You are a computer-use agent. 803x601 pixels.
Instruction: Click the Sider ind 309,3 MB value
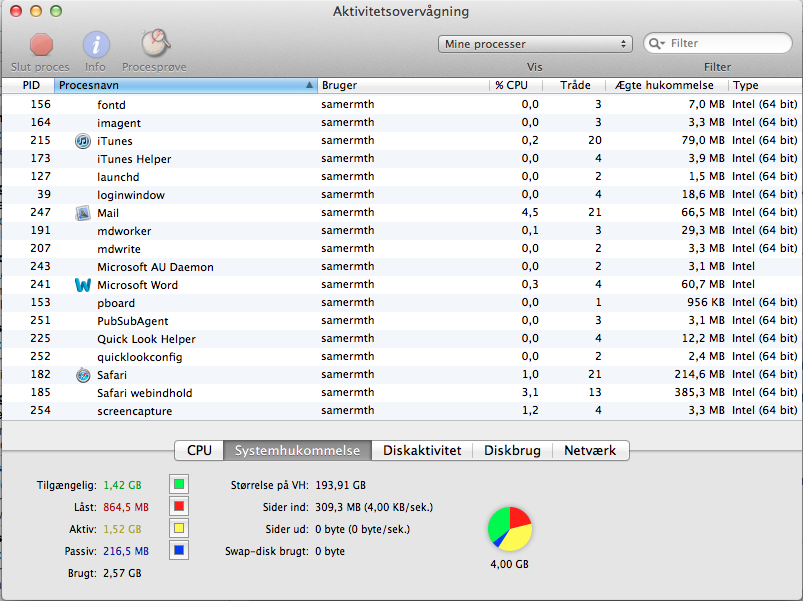click(x=374, y=507)
